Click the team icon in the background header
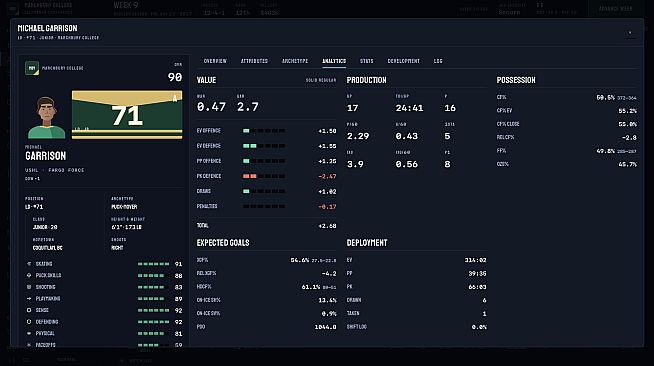Image resolution: width=654 pixels, height=366 pixels. (13, 8)
